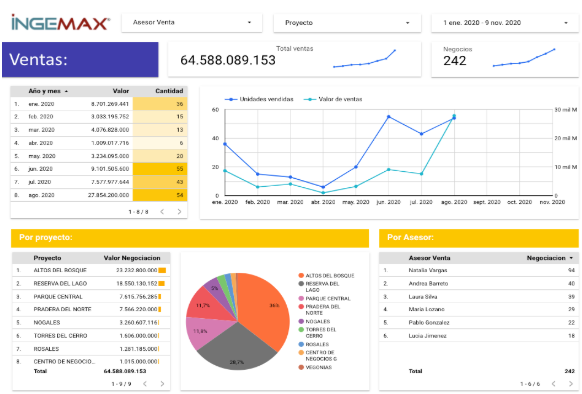Select advisor Andrea Barreto row

tap(479, 284)
